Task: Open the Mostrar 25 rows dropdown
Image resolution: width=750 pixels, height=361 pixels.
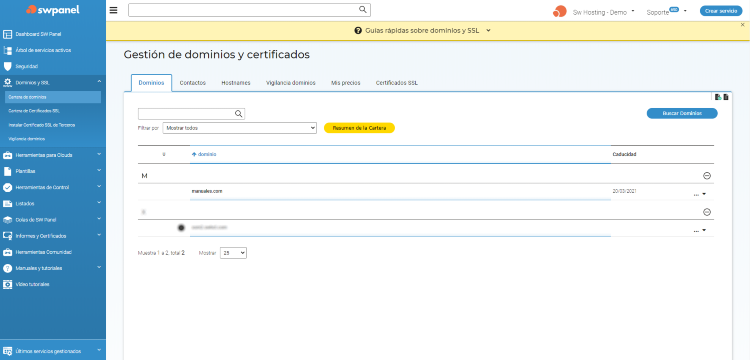Action: point(233,253)
